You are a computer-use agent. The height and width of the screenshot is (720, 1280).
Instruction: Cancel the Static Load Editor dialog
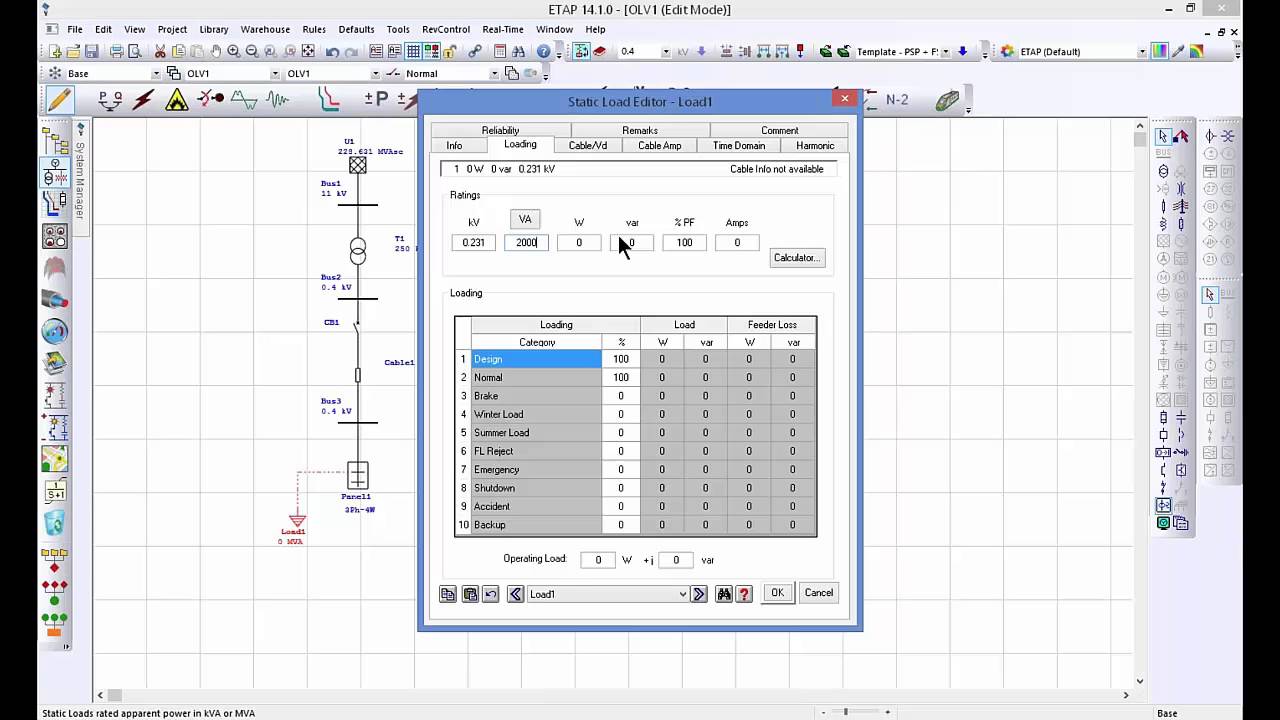(818, 593)
